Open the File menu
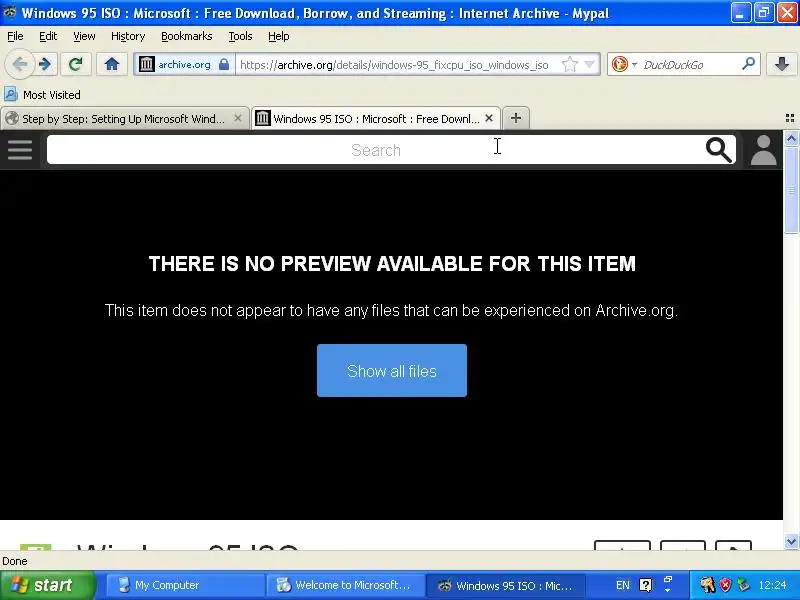This screenshot has width=800, height=600. tap(15, 36)
